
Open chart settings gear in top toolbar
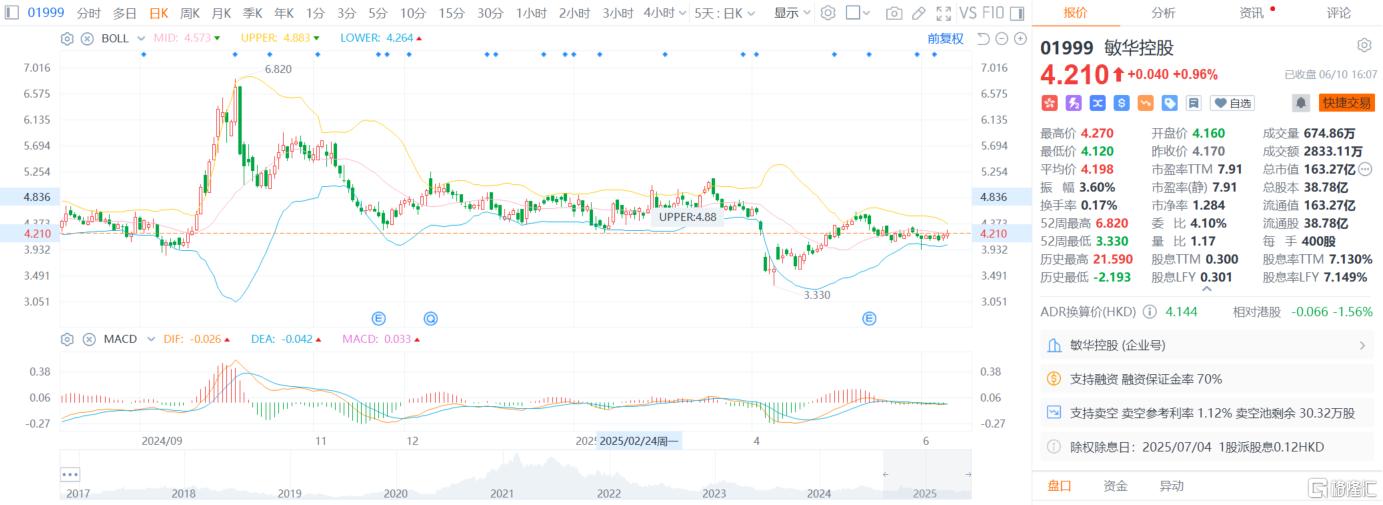828,13
